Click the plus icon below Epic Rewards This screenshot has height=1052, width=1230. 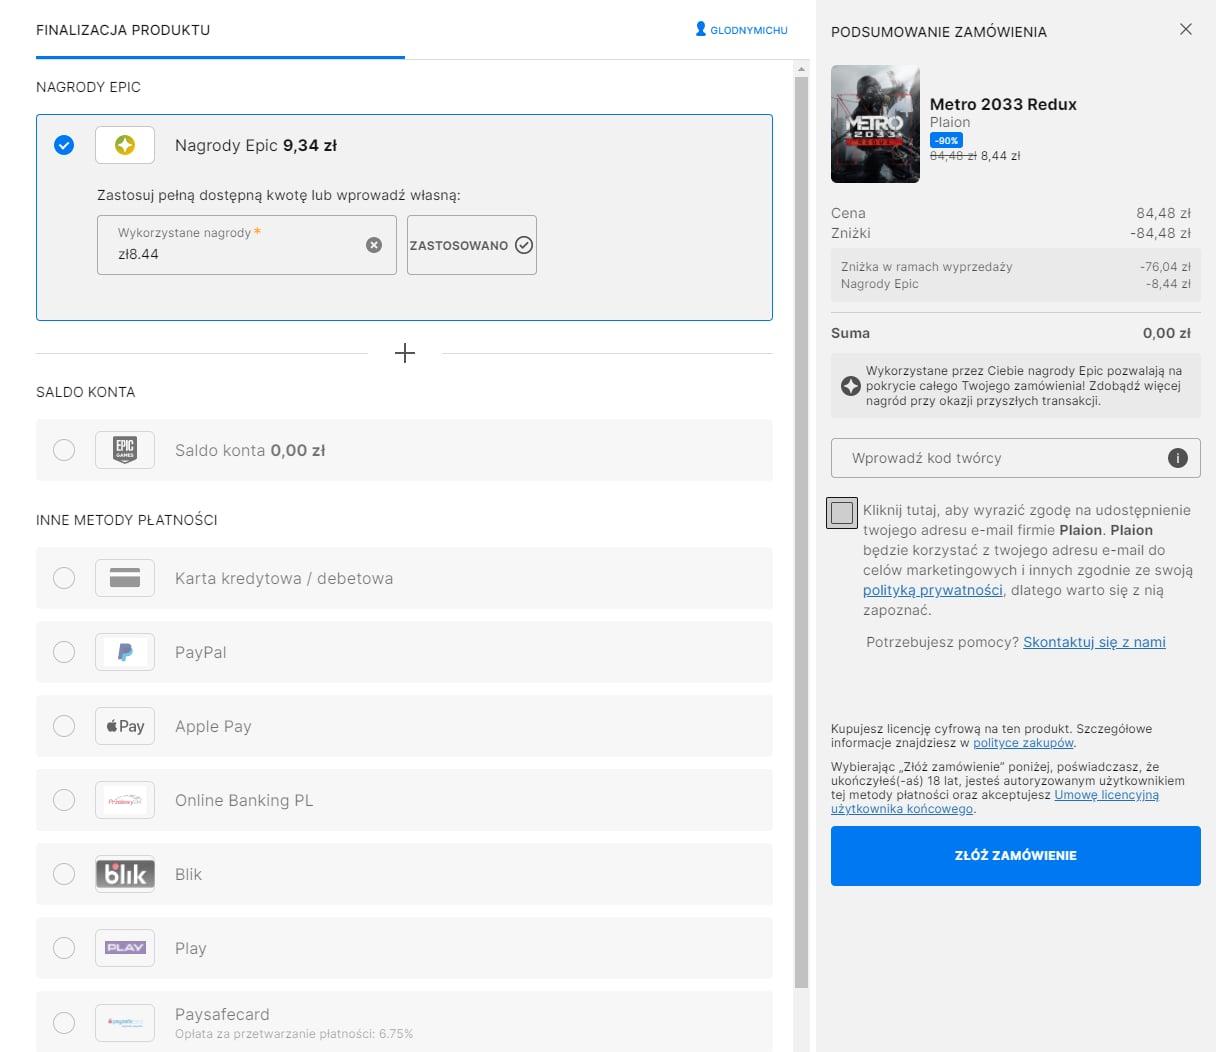[x=405, y=353]
